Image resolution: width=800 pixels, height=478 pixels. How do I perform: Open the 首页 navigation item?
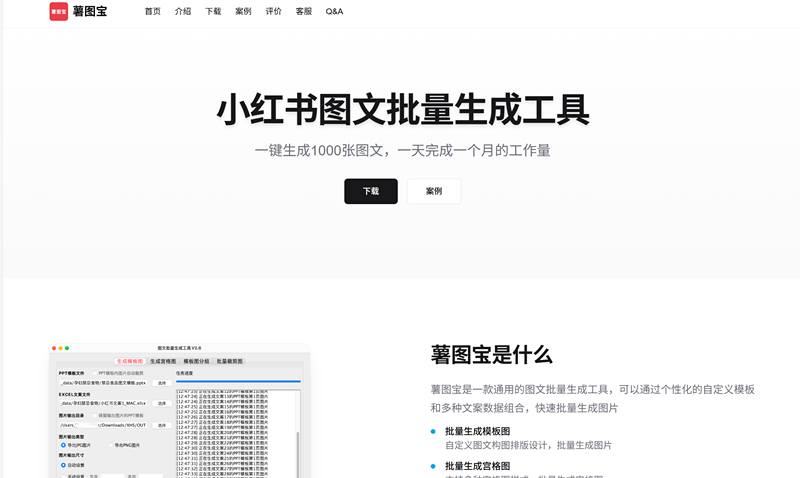pos(153,11)
